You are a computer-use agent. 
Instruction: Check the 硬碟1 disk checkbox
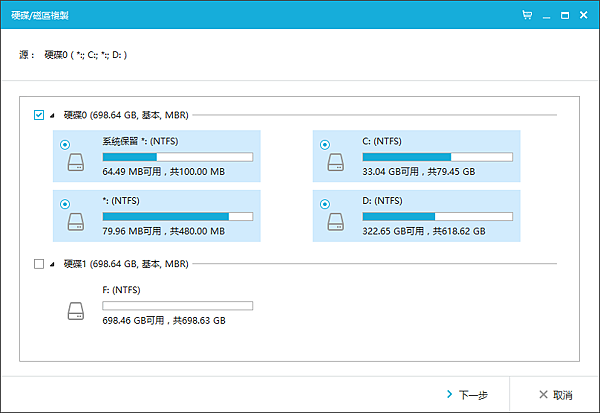[x=39, y=264]
